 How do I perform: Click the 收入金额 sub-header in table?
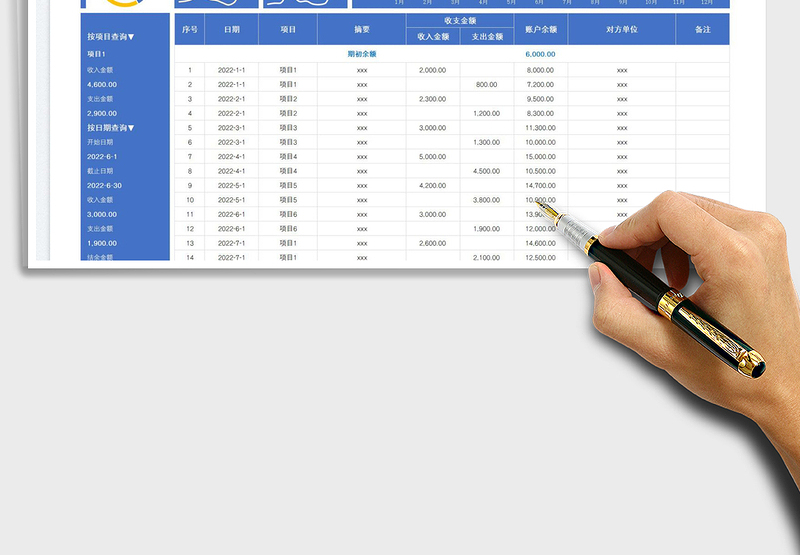pyautogui.click(x=433, y=37)
